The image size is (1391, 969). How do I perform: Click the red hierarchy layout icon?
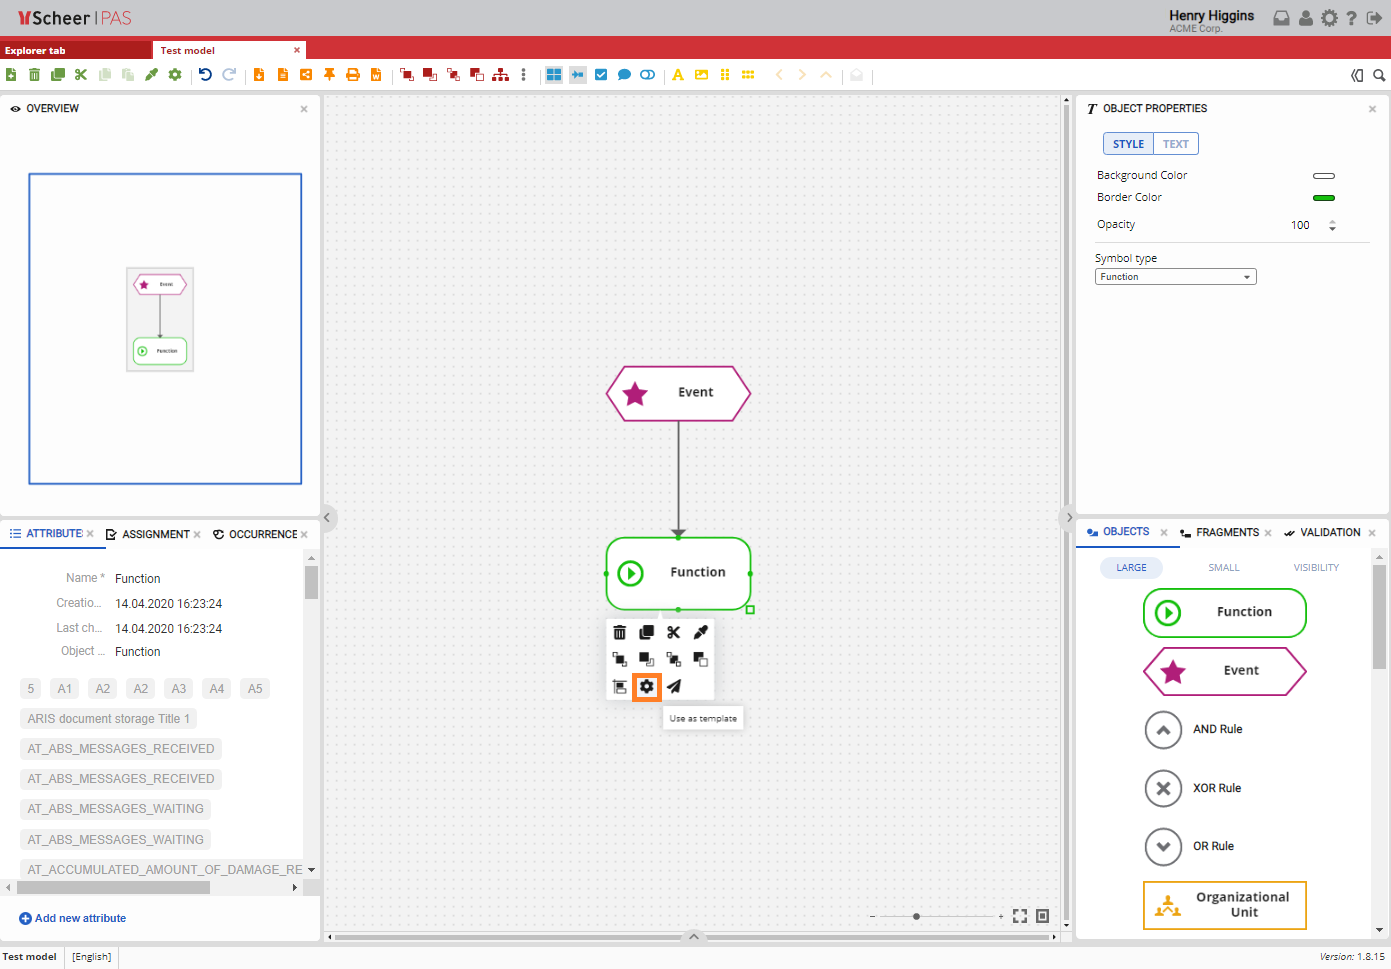click(500, 75)
